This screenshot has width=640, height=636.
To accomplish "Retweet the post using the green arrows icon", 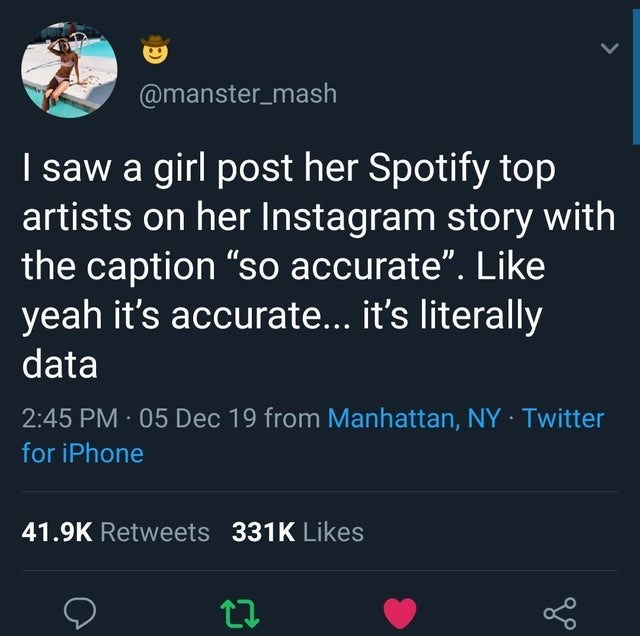I will (239, 609).
